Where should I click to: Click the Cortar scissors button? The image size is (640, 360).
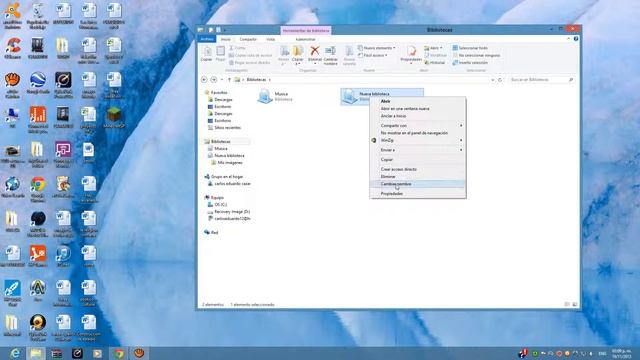(238, 48)
